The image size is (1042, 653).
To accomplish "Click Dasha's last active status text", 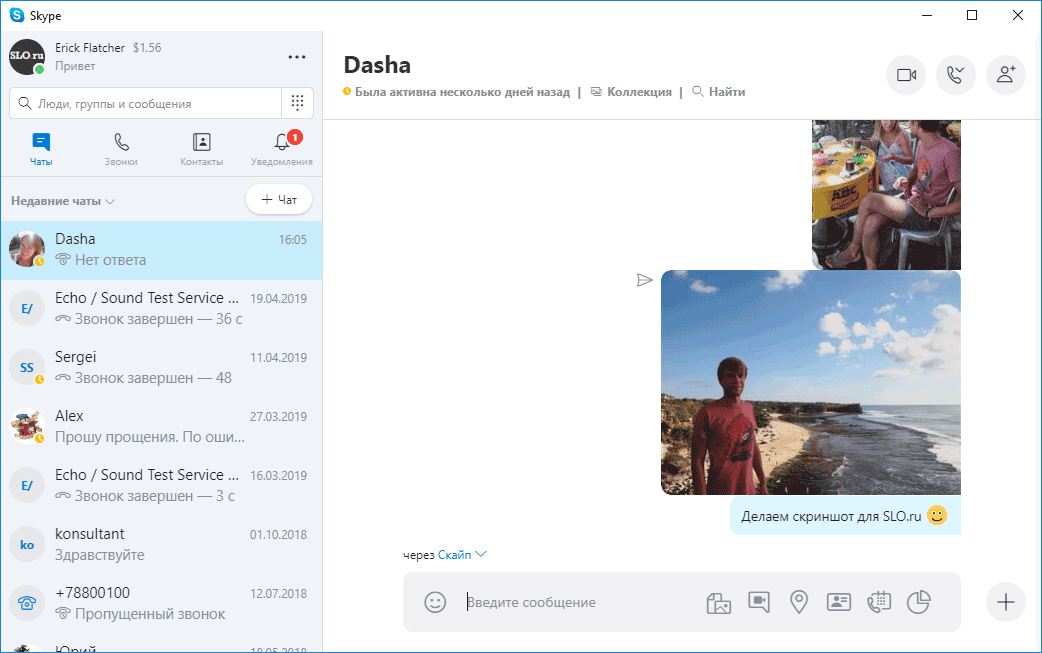I will [462, 92].
